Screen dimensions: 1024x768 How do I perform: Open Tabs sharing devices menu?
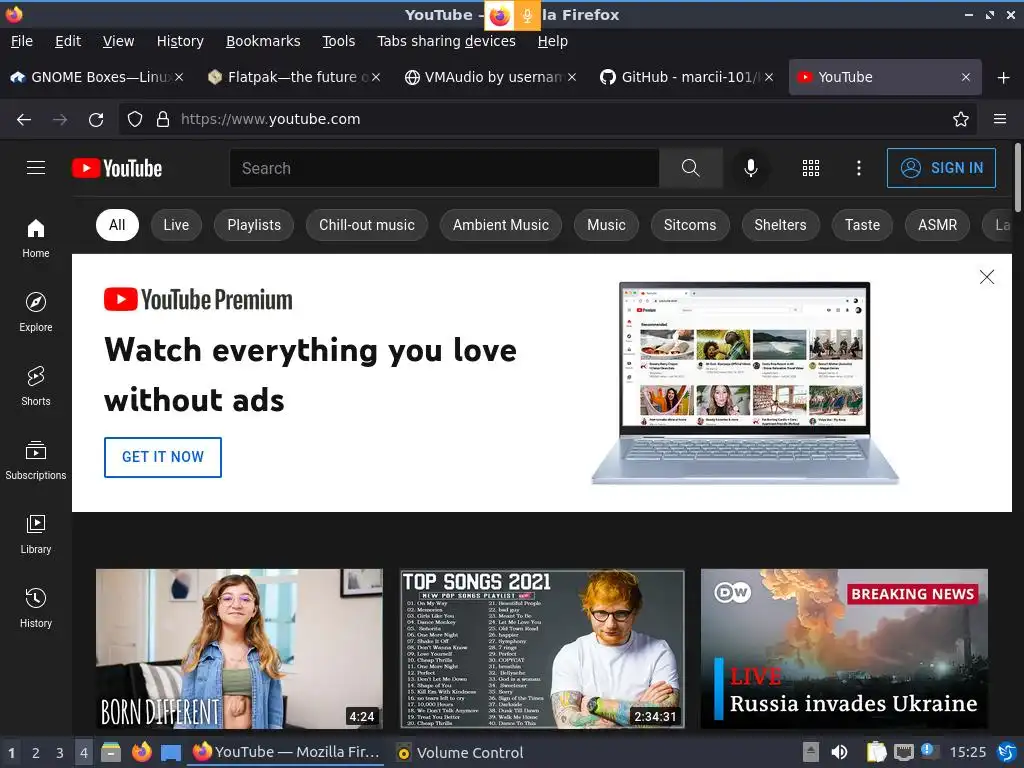click(446, 41)
